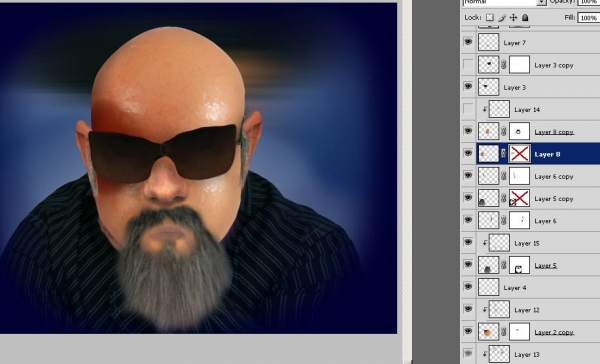Toggle visibility of selected Layer 8
Screen dimensions: 600x364
coord(468,153)
